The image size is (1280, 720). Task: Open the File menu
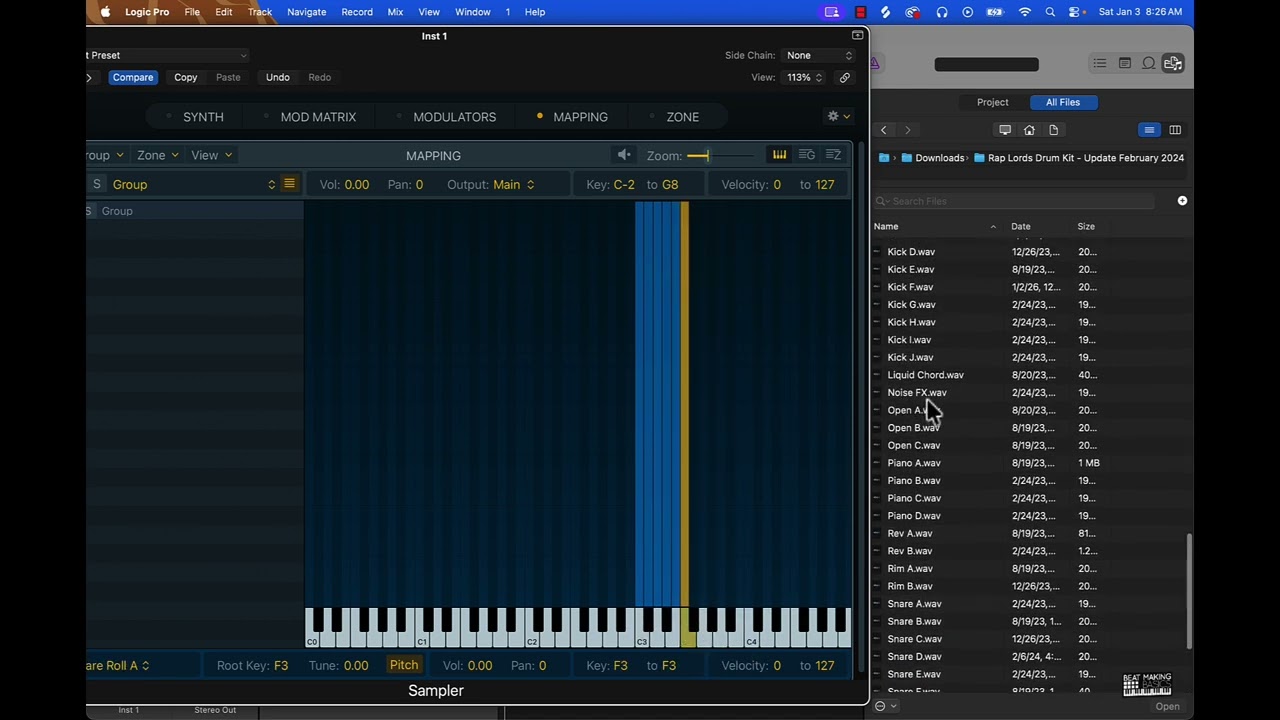(192, 12)
